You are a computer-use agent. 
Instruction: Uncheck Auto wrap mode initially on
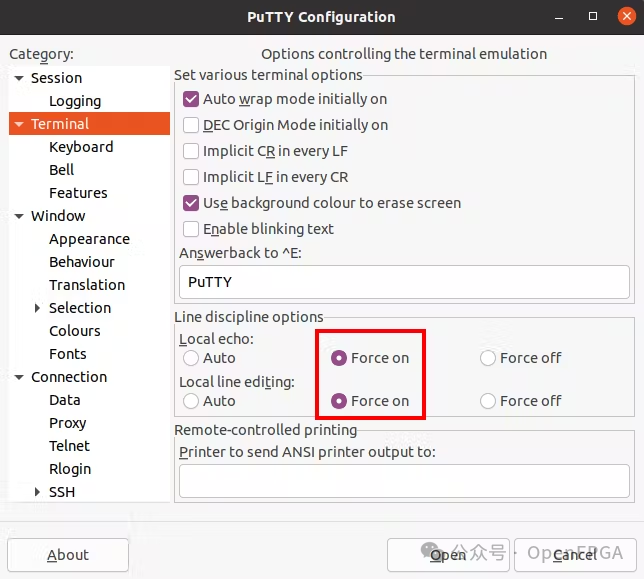coord(191,99)
